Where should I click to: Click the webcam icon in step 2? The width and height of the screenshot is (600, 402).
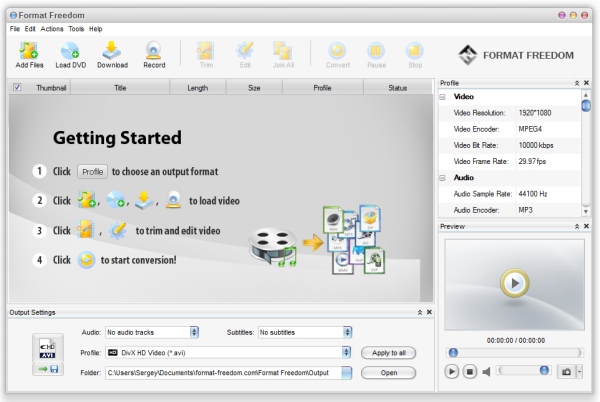tap(174, 199)
